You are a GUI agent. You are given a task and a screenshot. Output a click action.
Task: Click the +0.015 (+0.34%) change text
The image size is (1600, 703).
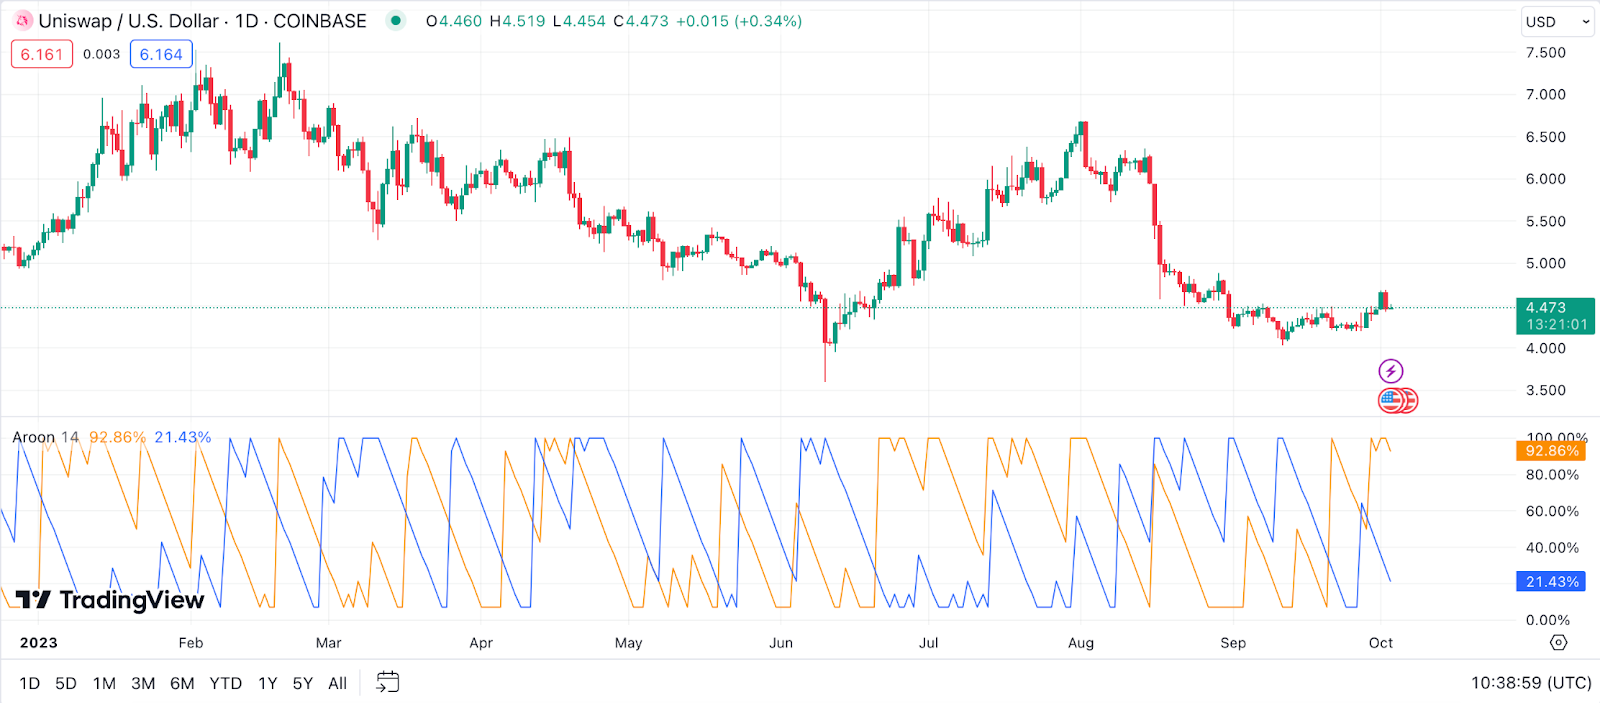[739, 21]
